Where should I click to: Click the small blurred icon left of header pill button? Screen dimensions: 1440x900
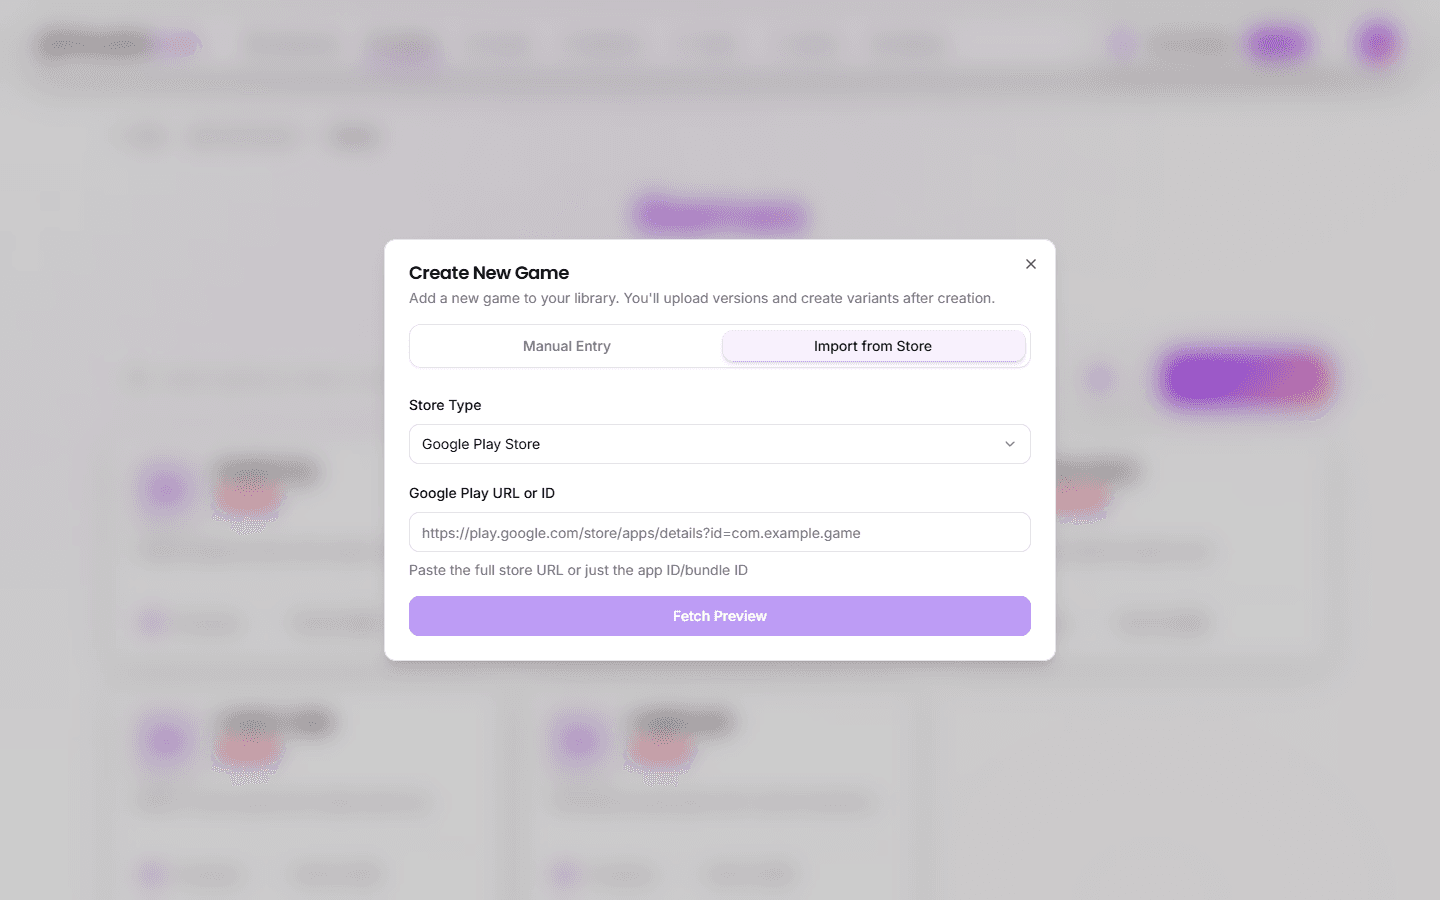[1122, 44]
